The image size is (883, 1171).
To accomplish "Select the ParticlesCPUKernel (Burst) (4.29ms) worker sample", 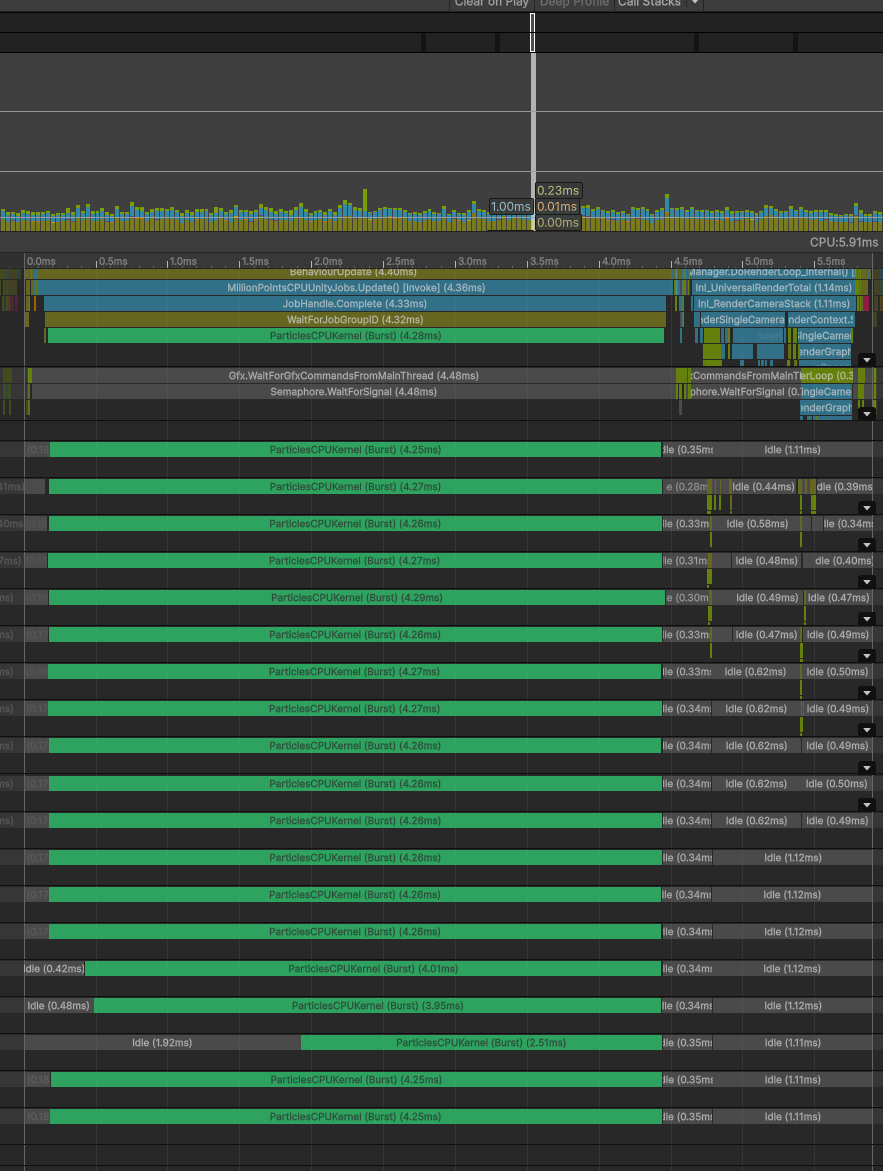I will (356, 597).
